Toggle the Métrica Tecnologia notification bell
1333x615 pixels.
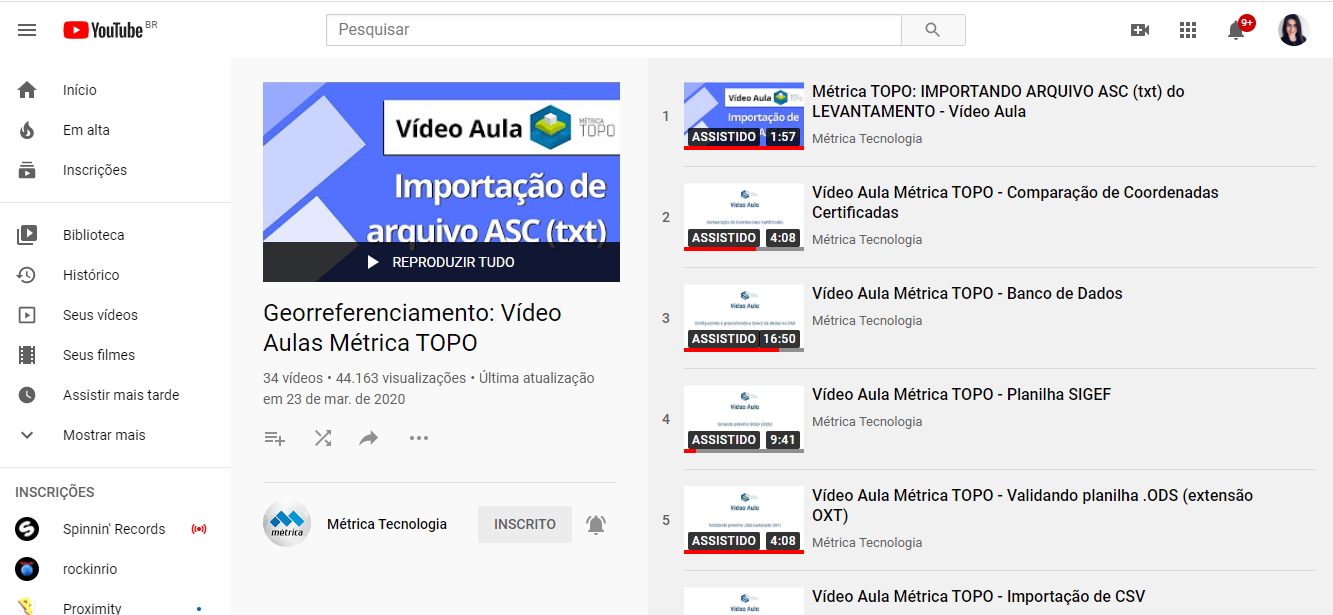596,525
